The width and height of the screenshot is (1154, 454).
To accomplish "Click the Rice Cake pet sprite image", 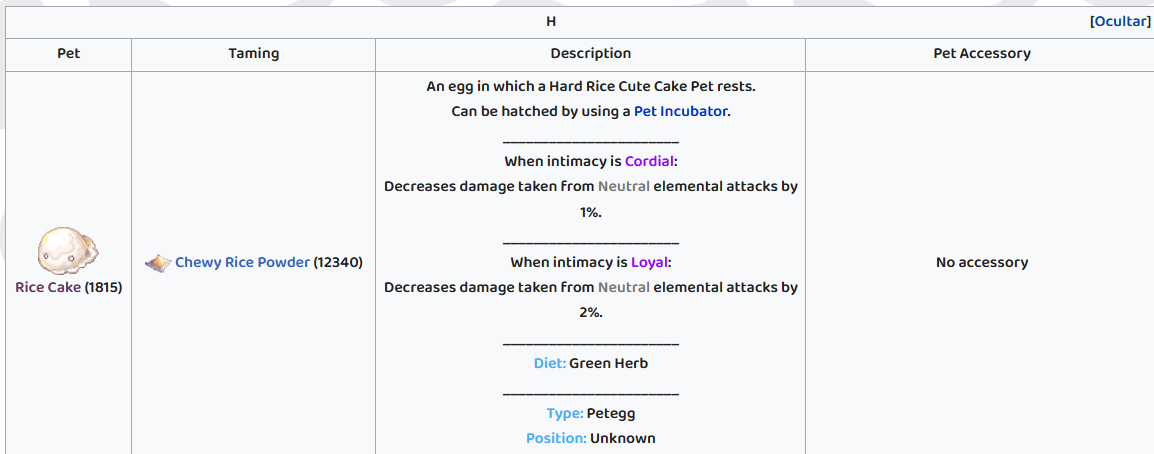I will pos(68,251).
